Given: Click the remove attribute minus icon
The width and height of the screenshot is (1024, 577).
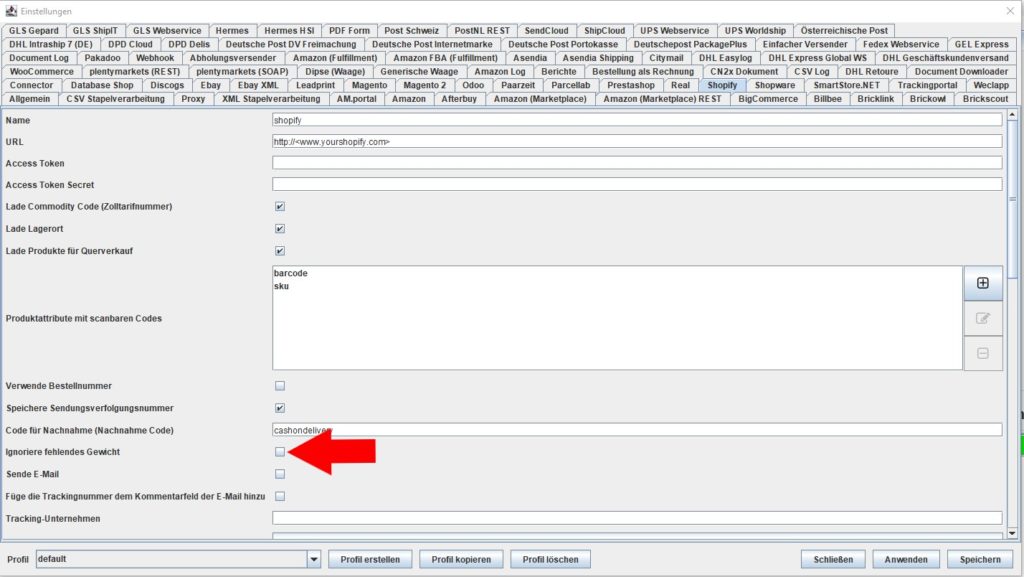Looking at the screenshot, I should [x=983, y=354].
